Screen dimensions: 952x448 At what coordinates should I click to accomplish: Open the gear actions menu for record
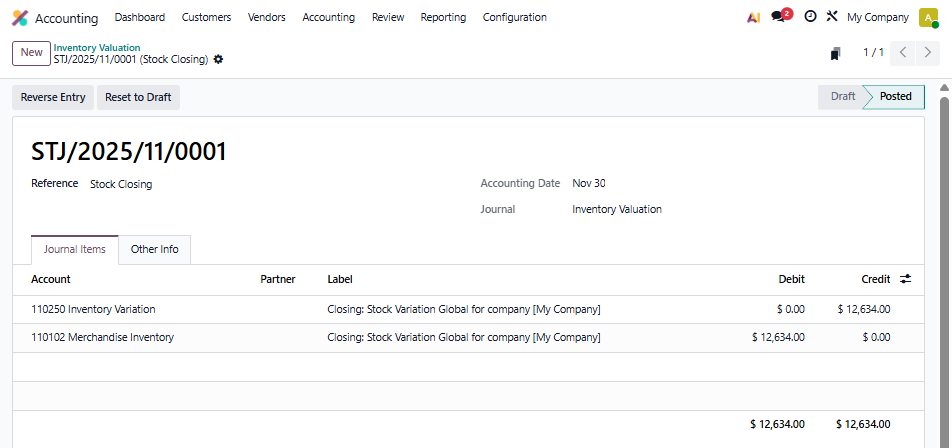pyautogui.click(x=219, y=59)
